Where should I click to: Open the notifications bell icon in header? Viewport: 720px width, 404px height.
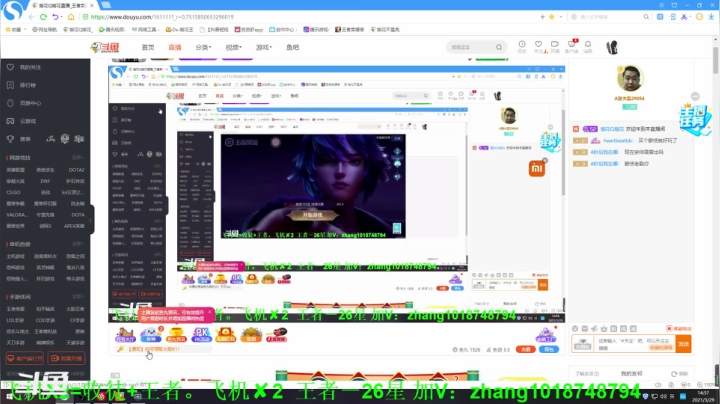(588, 45)
